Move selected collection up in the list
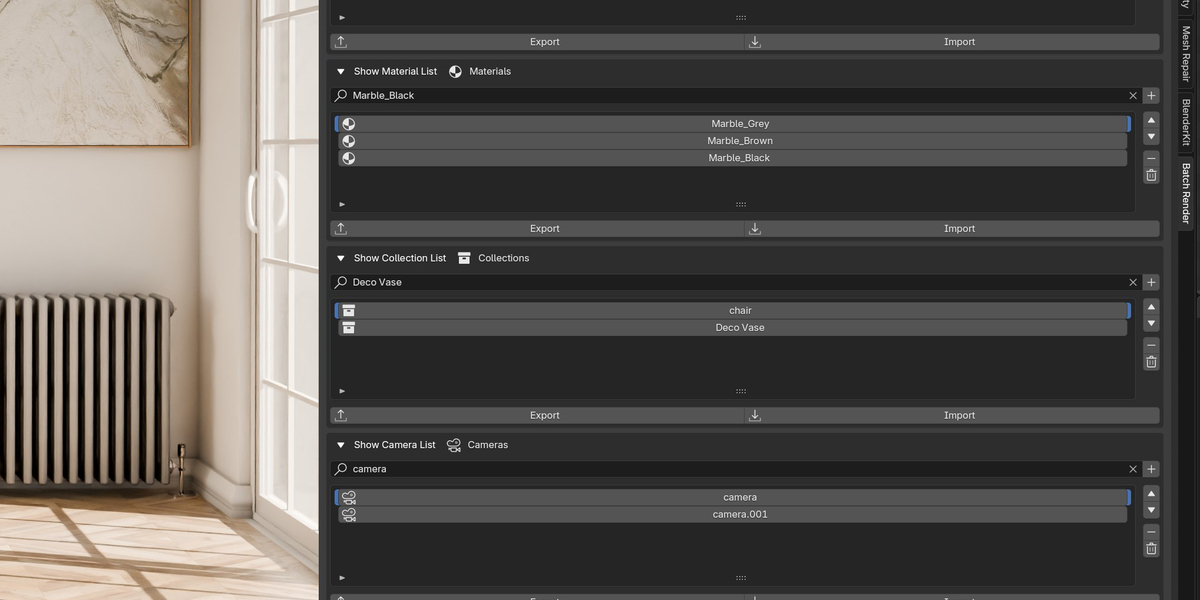Image resolution: width=1200 pixels, height=600 pixels. click(x=1151, y=307)
